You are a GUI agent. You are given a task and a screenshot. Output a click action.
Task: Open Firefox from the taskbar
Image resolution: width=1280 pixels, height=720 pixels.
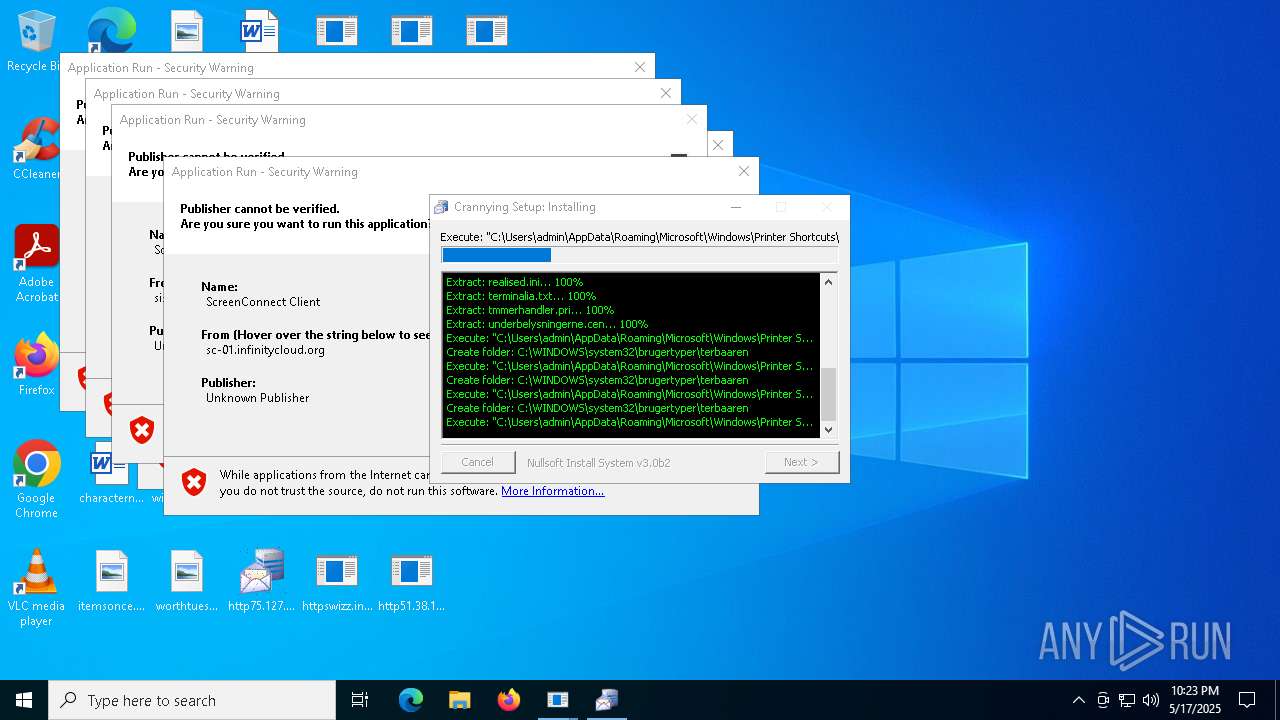508,700
